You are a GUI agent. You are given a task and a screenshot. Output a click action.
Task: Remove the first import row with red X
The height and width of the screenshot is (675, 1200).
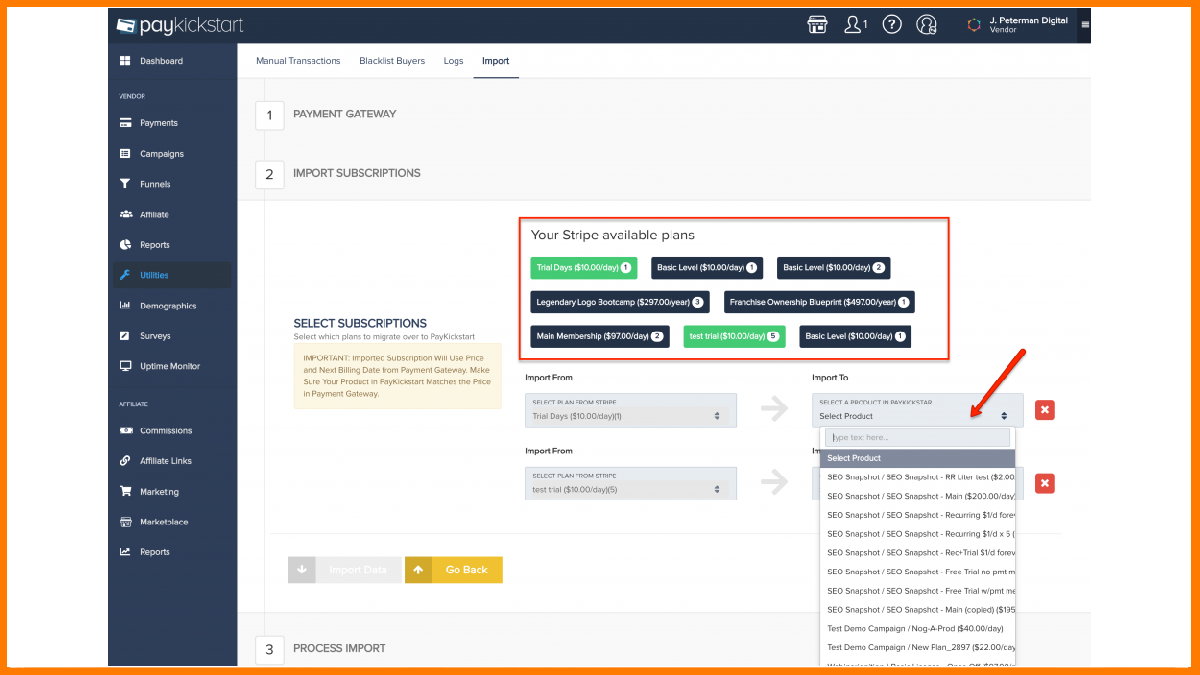coord(1044,410)
